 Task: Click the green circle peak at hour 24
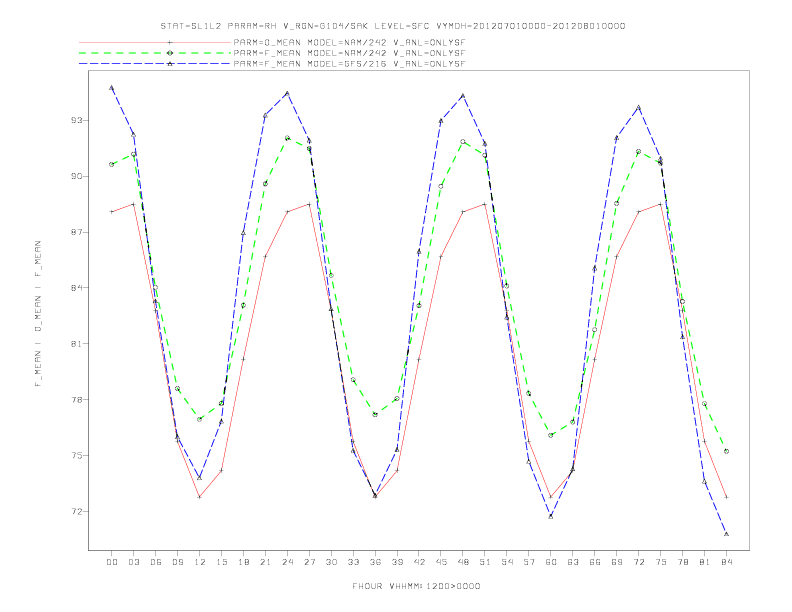pos(287,138)
